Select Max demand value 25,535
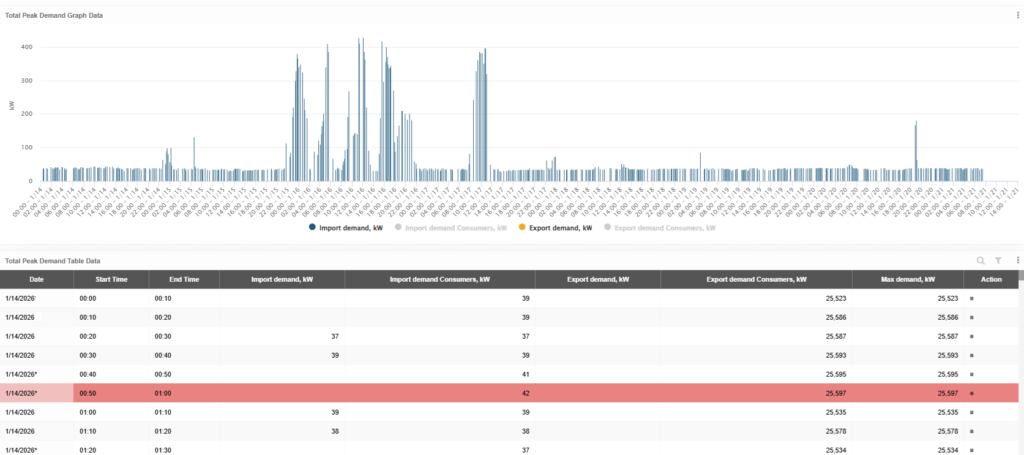 click(x=948, y=413)
